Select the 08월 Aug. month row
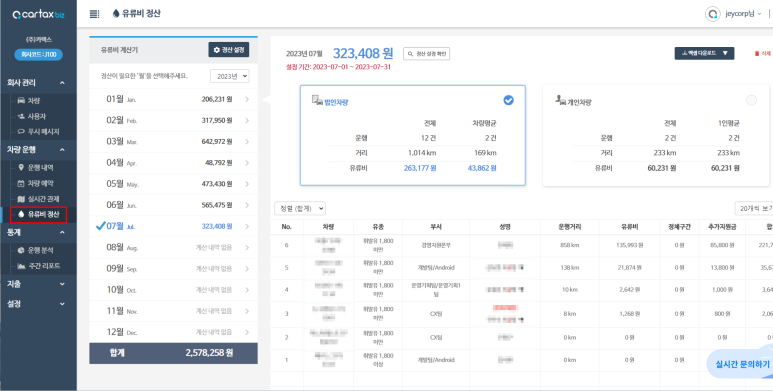 click(174, 248)
